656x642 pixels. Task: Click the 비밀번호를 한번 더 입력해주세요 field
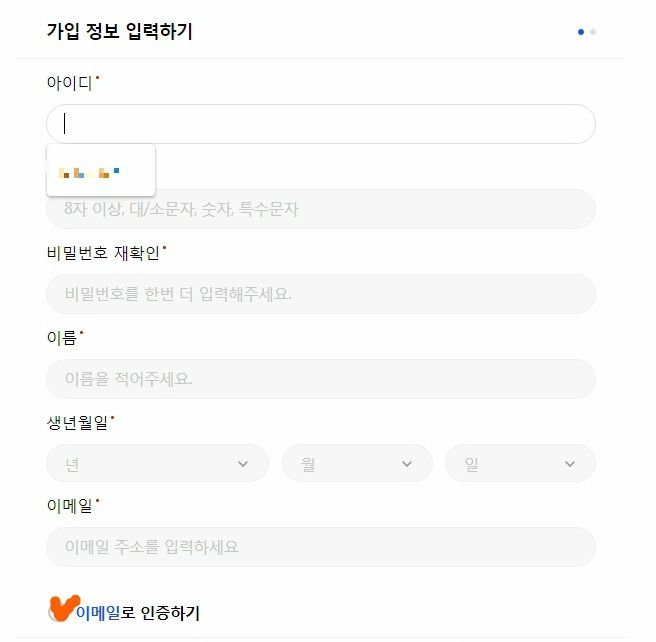coord(321,294)
